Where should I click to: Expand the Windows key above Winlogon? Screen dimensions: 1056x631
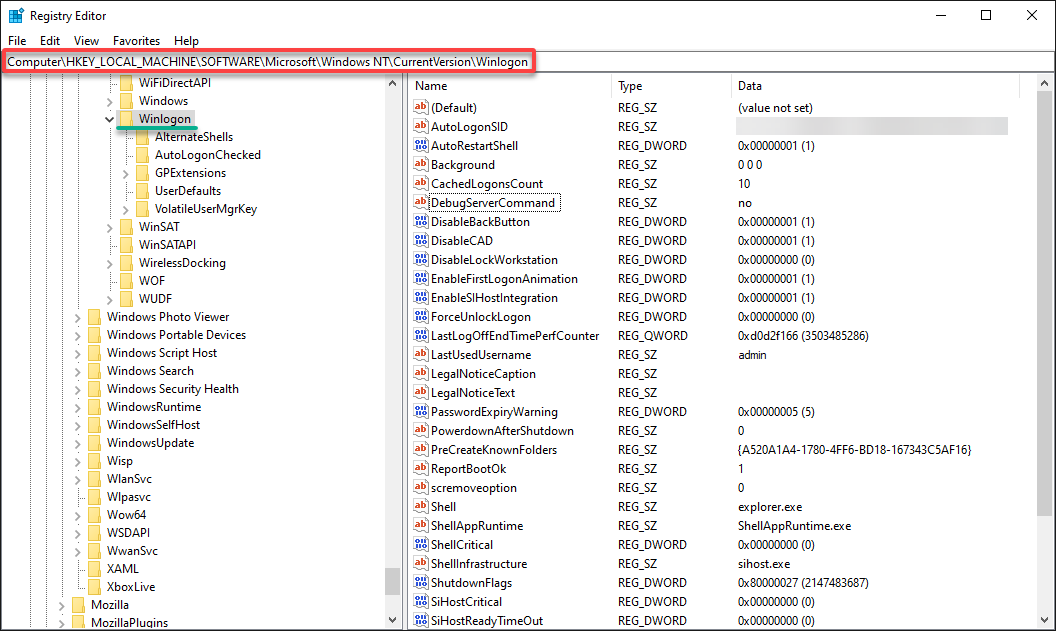(x=110, y=102)
